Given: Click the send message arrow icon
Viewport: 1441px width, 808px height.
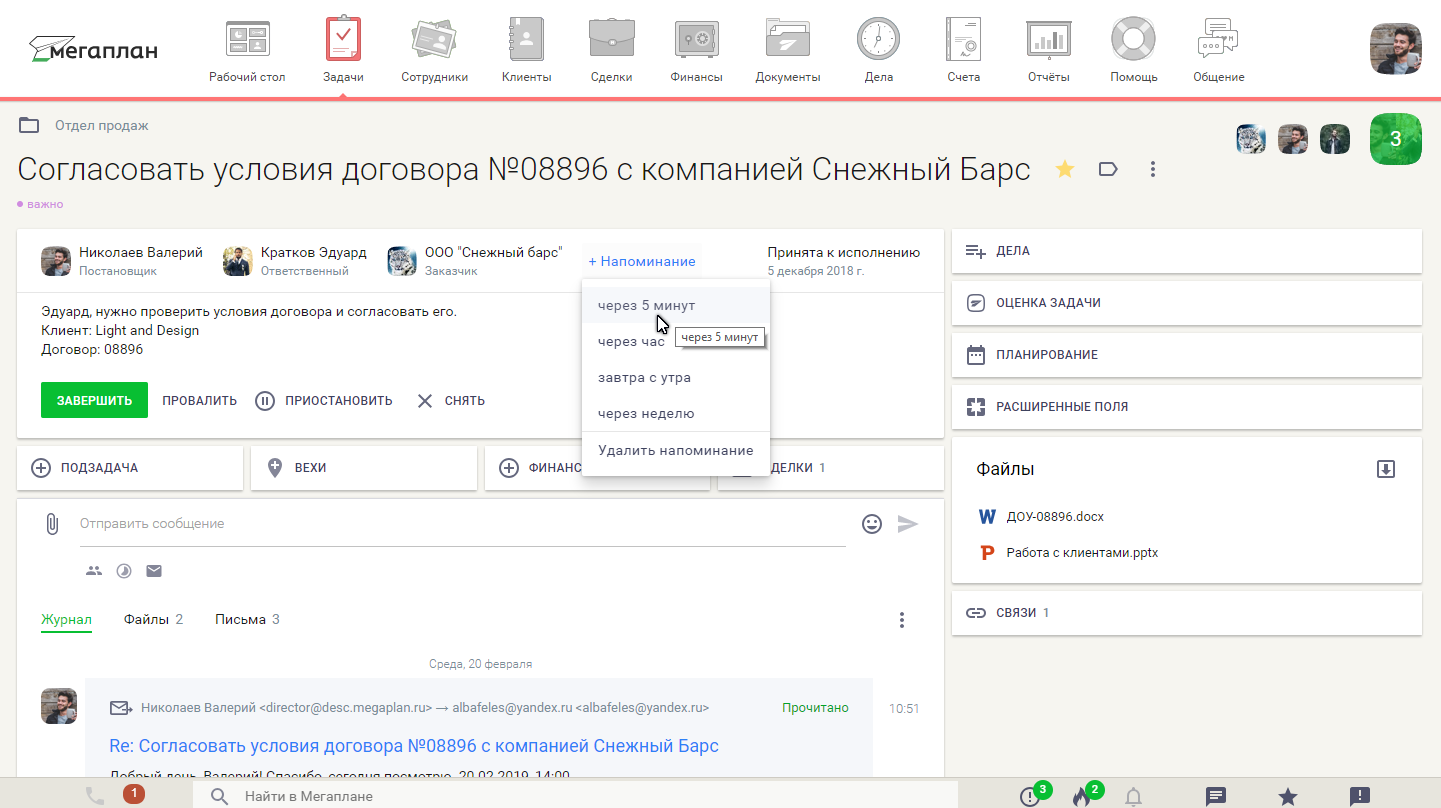Looking at the screenshot, I should (x=908, y=523).
